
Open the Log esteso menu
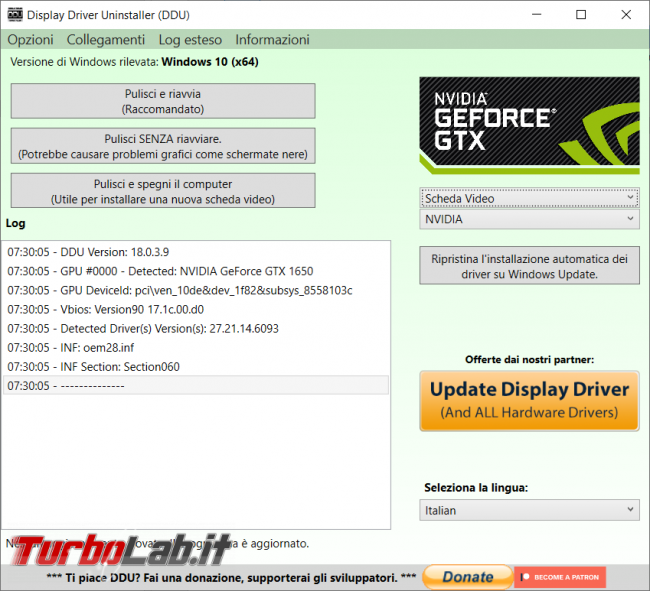click(190, 40)
